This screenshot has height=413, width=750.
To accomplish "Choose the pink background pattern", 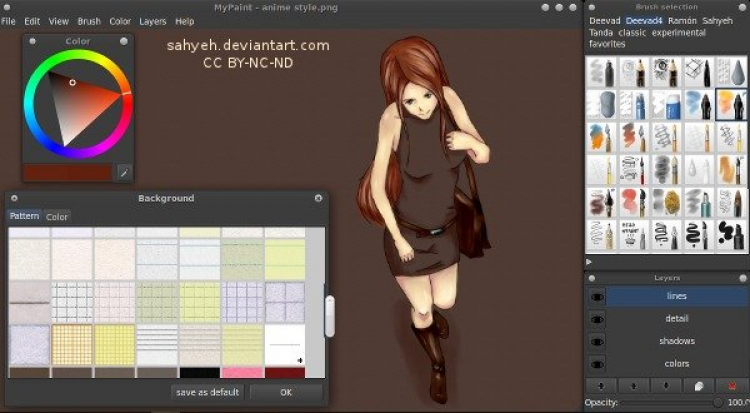I will pos(242,372).
